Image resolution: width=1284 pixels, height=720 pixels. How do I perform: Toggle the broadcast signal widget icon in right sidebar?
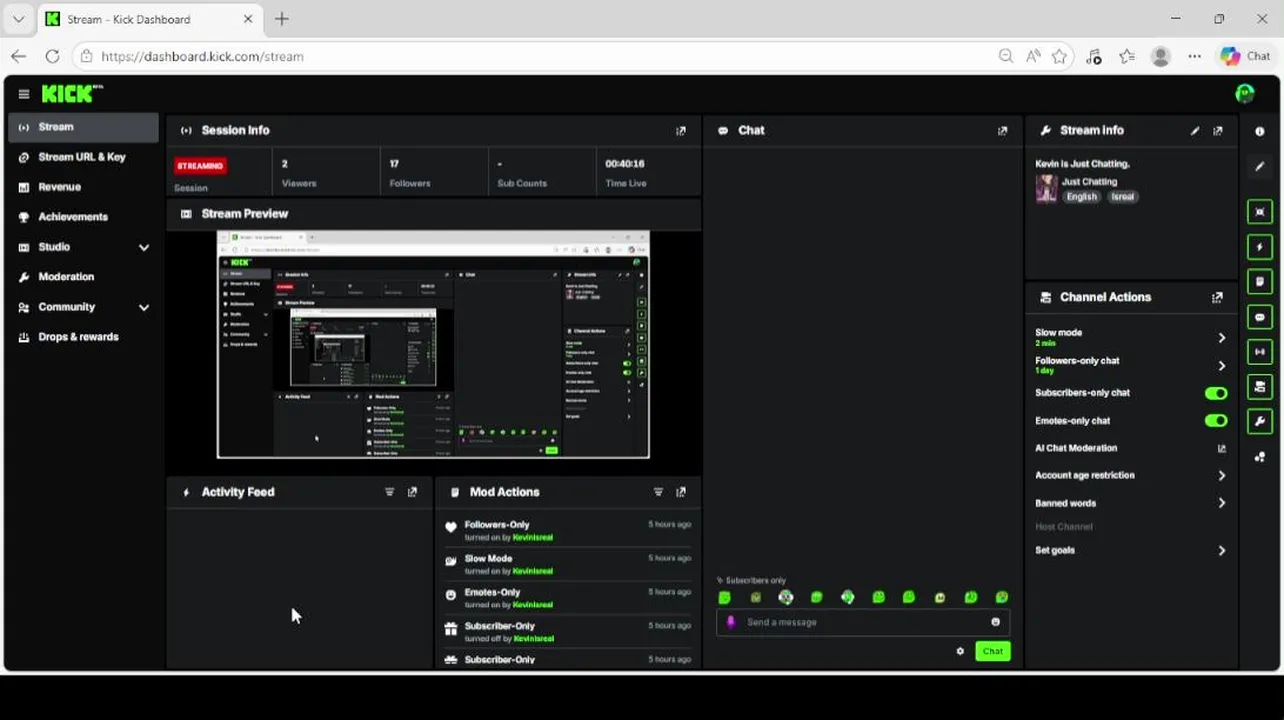click(1260, 352)
